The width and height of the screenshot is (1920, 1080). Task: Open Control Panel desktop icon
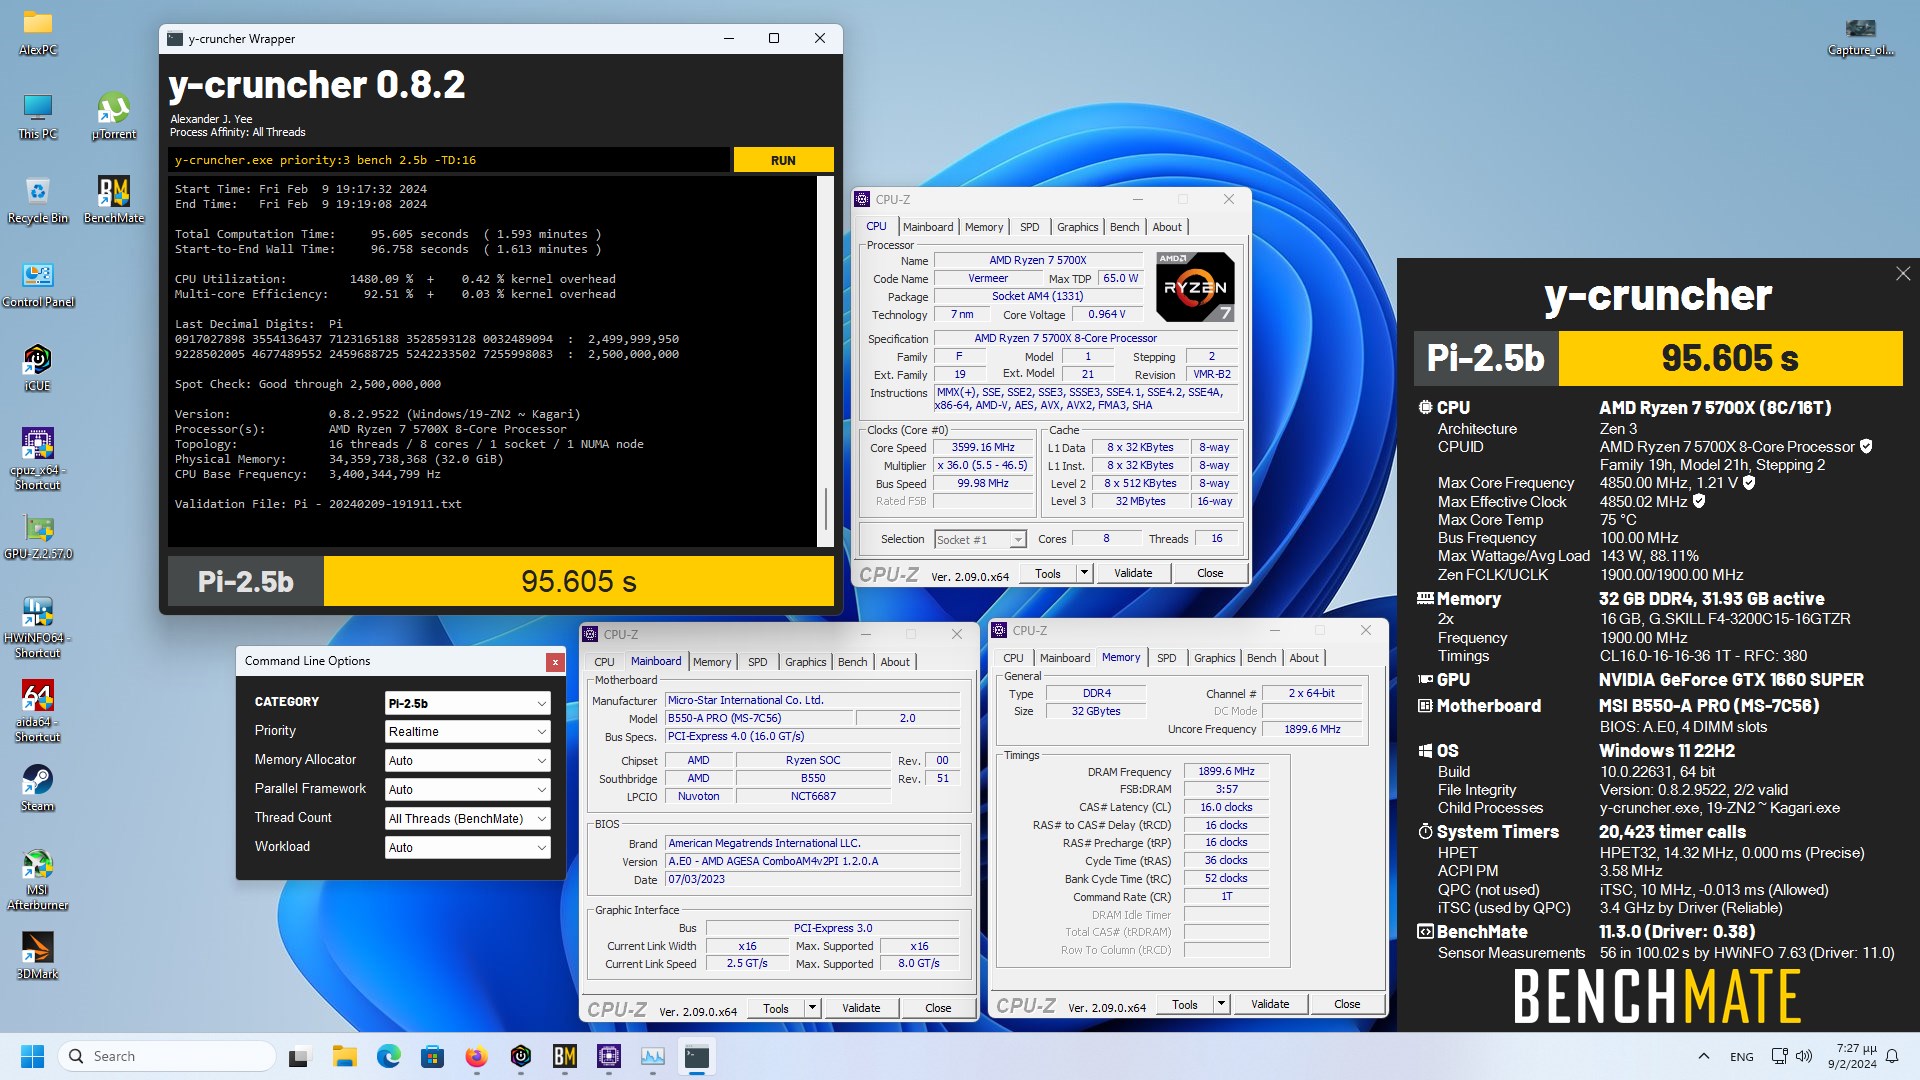click(38, 284)
